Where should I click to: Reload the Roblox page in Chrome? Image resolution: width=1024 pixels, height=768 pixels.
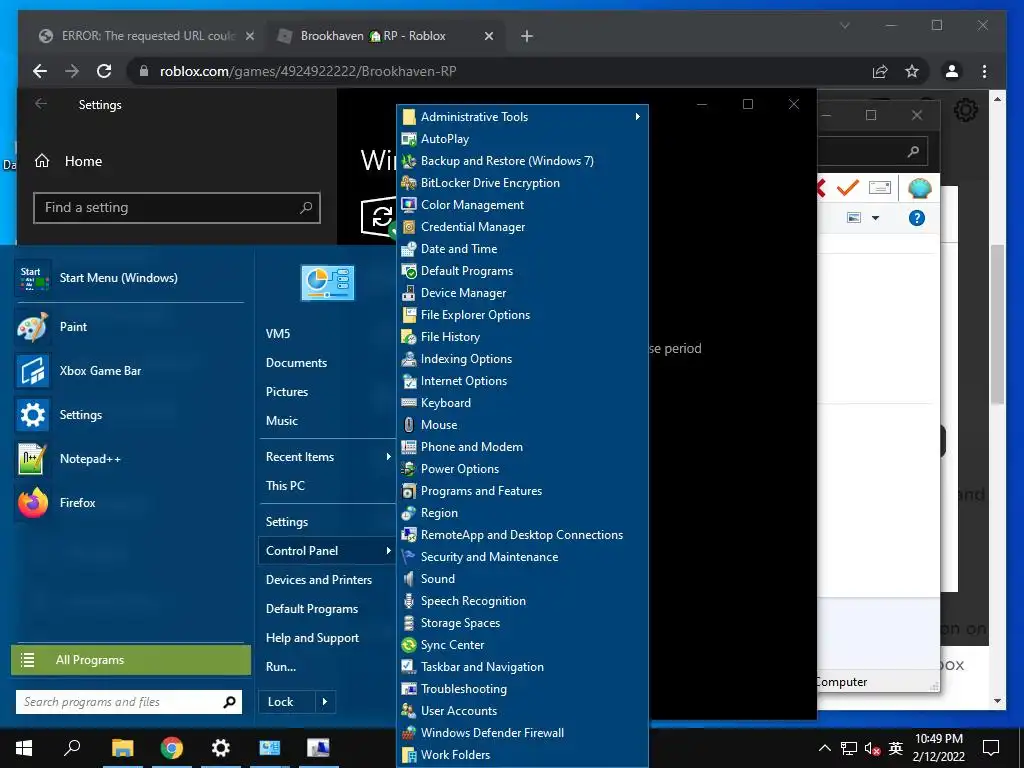click(x=104, y=71)
